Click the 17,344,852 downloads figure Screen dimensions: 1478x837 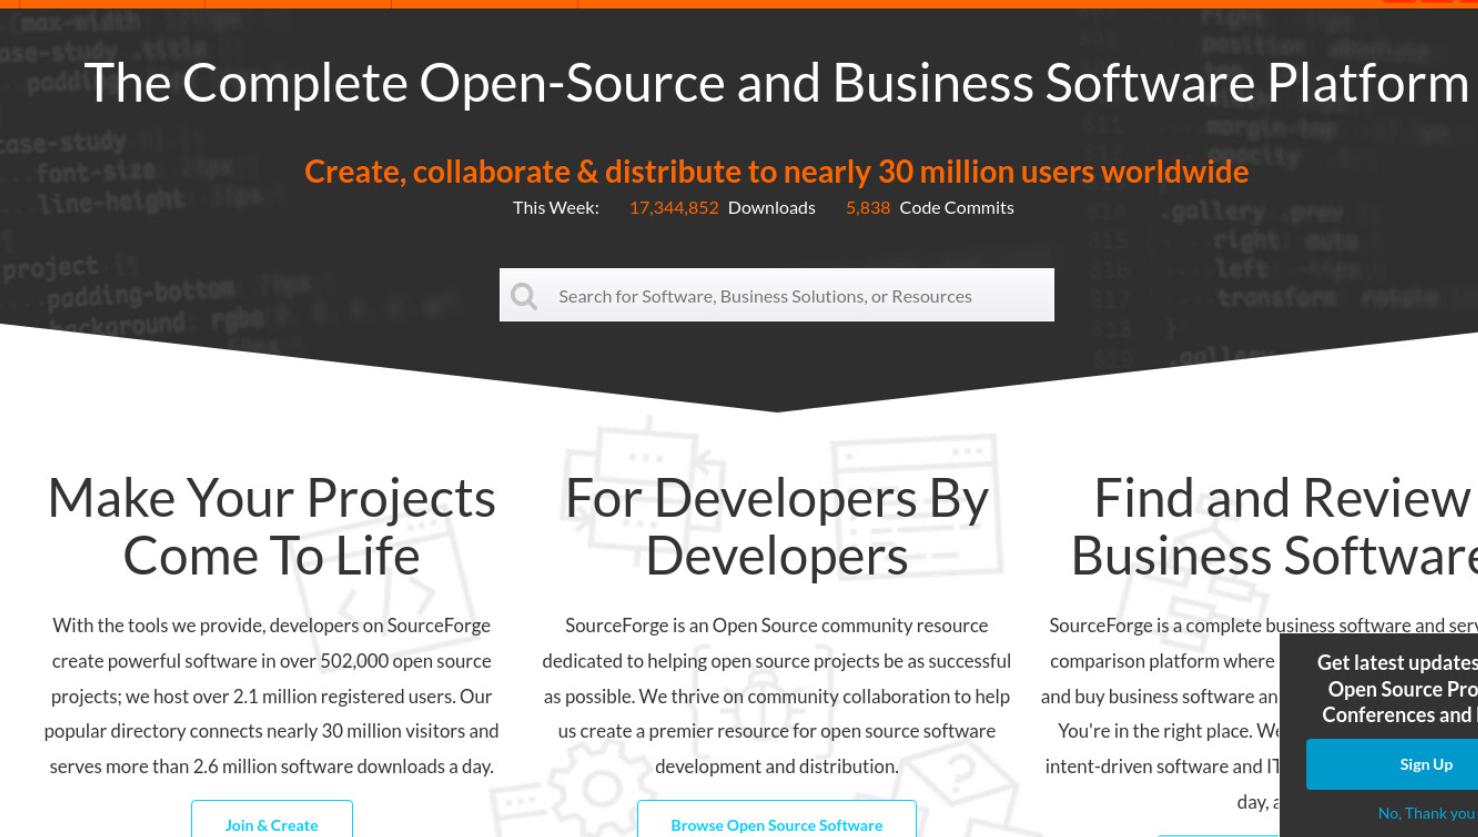click(x=674, y=208)
